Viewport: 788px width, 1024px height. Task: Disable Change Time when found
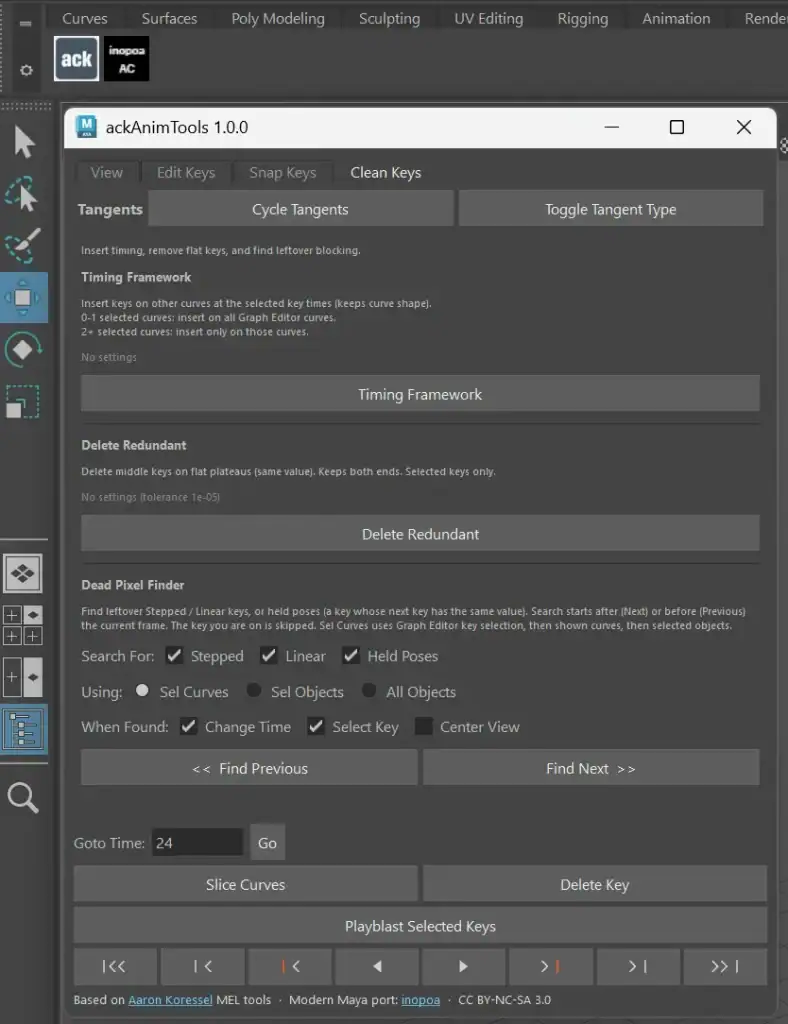point(189,726)
